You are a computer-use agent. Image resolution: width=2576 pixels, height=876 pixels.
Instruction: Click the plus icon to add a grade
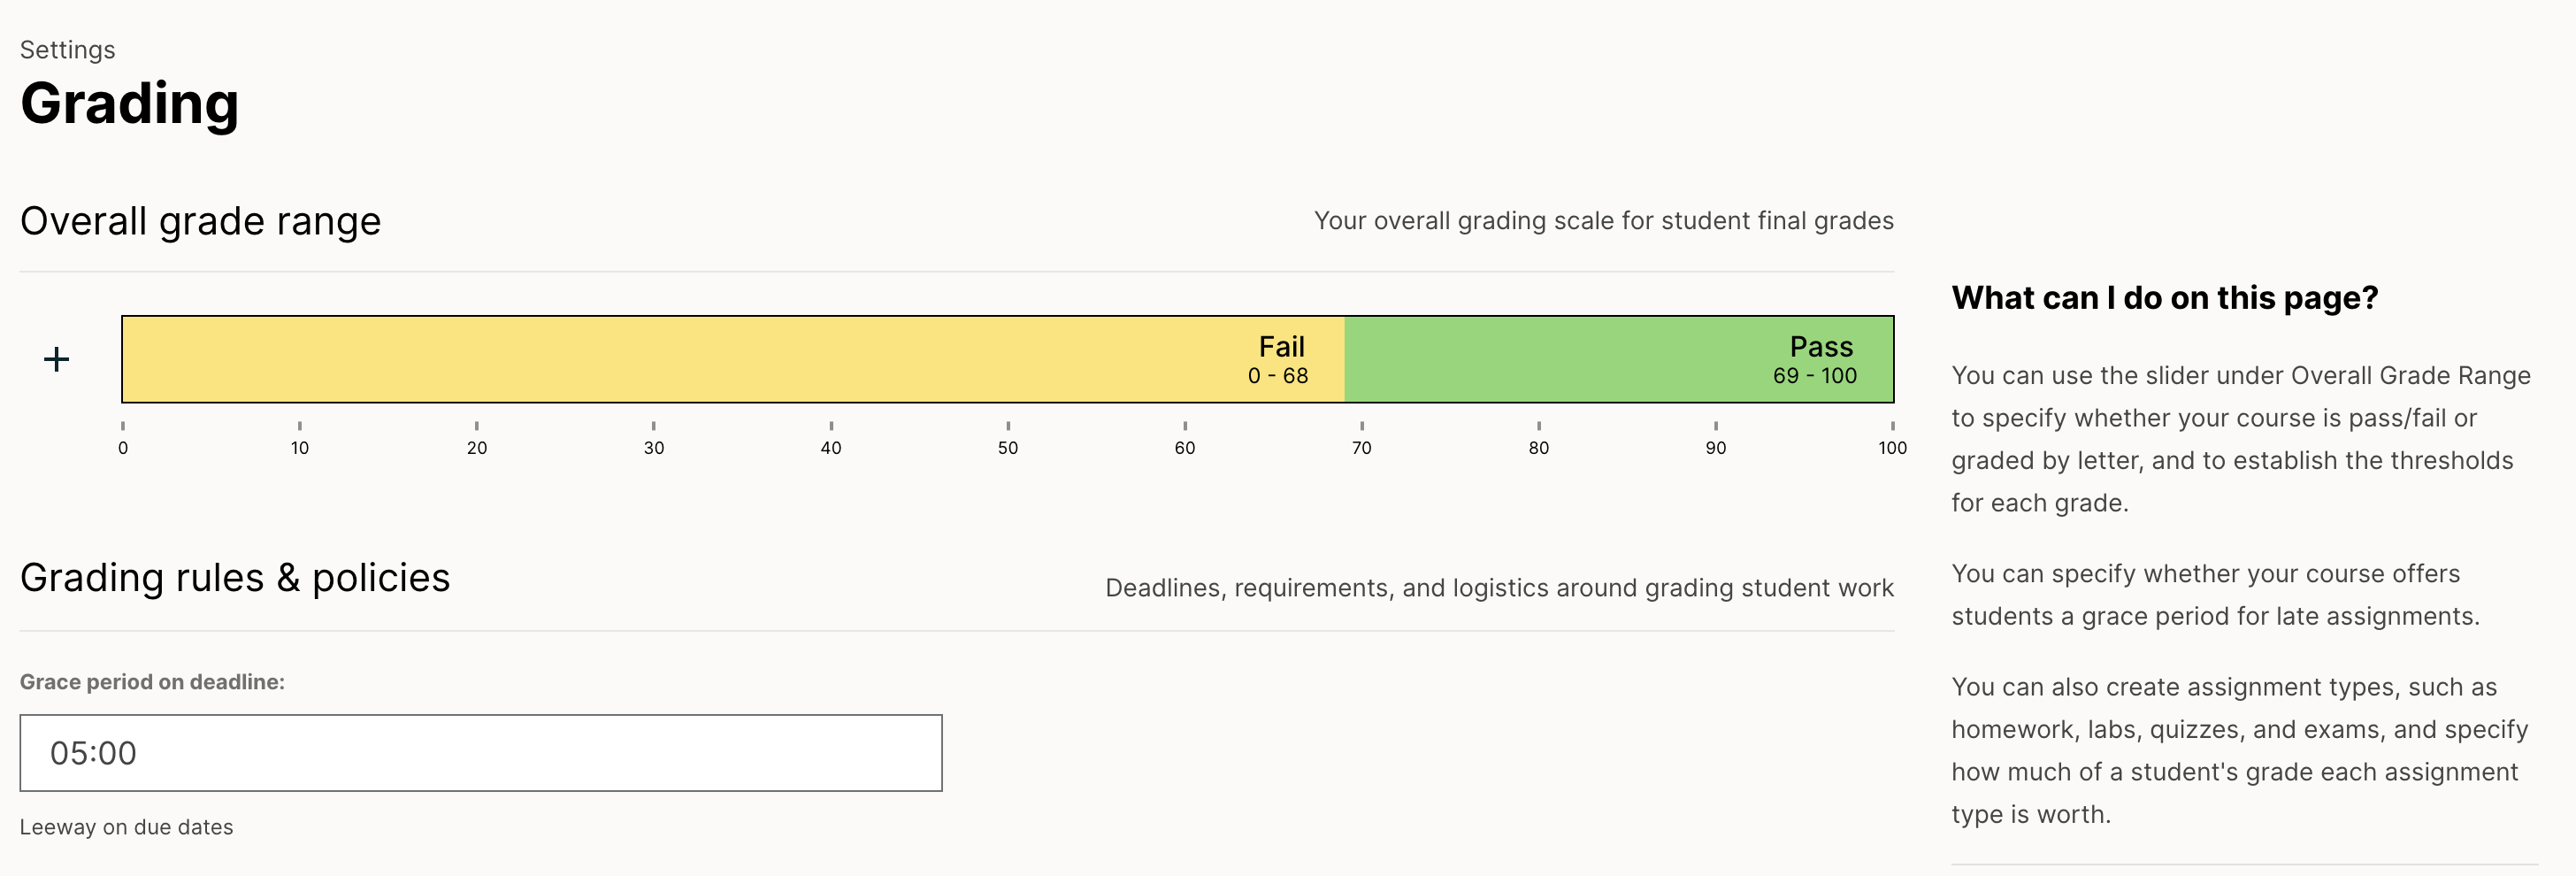[x=57, y=359]
